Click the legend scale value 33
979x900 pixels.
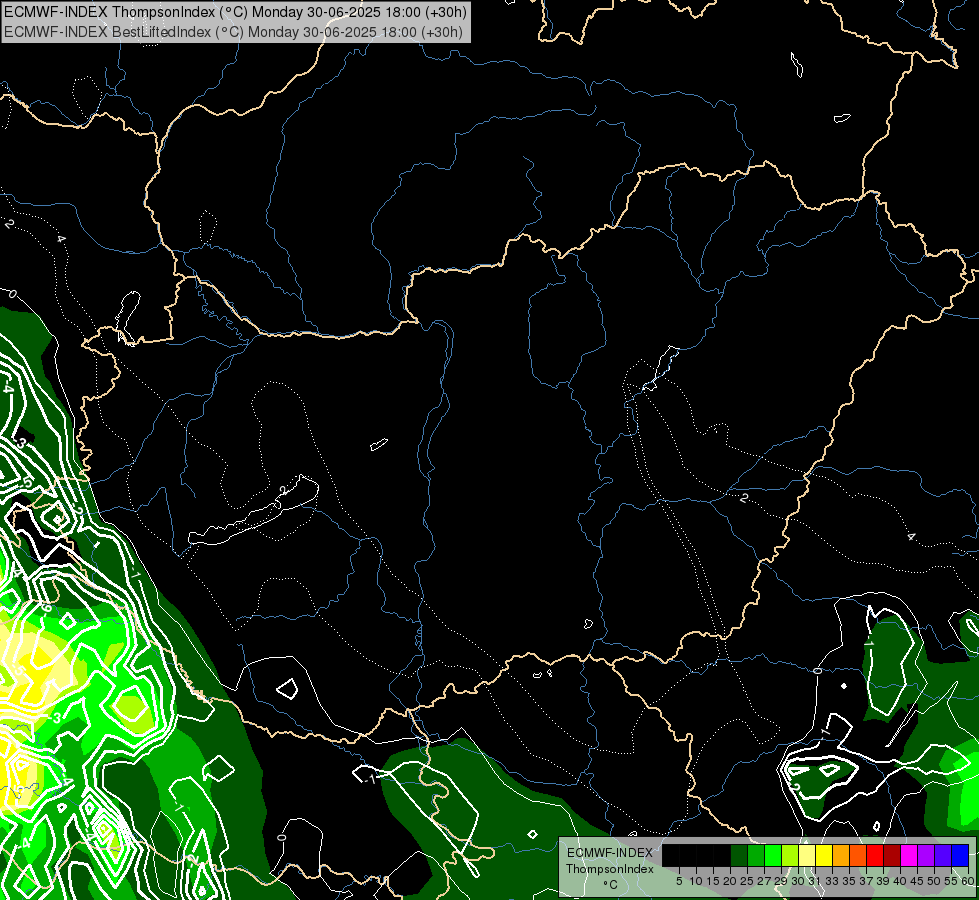(832, 881)
